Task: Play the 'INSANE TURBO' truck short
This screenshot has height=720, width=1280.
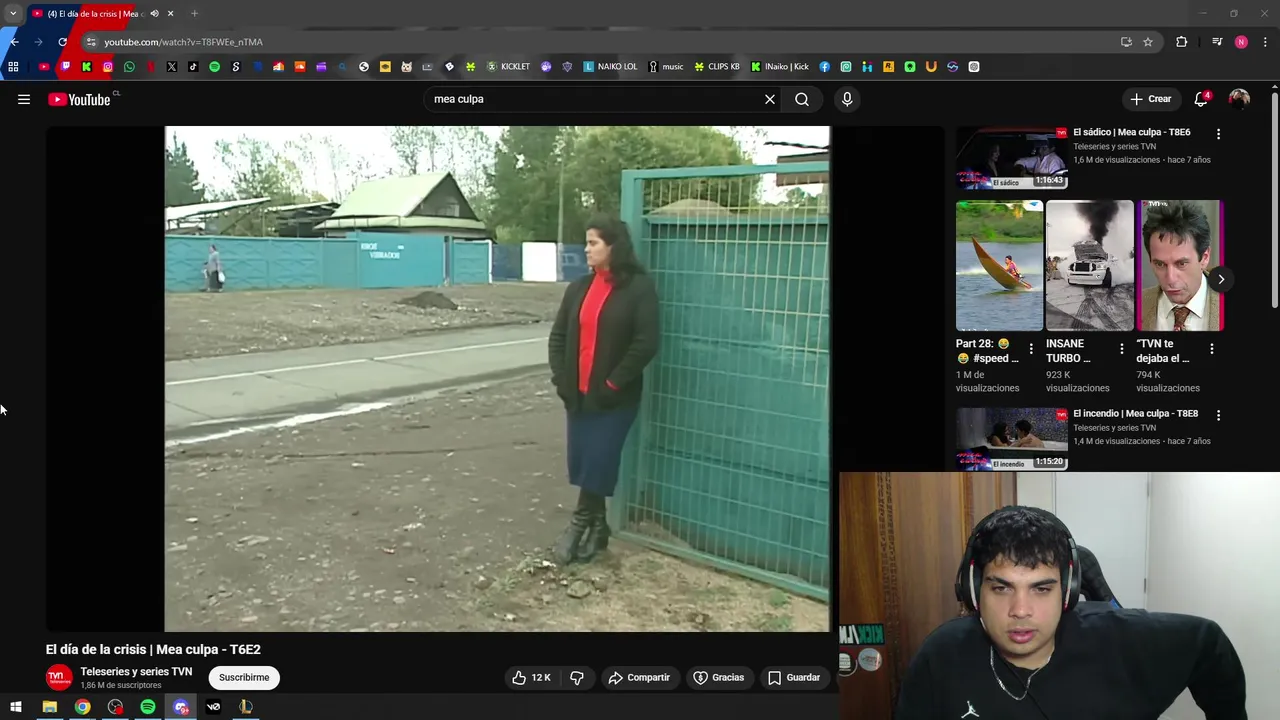Action: pos(1090,265)
